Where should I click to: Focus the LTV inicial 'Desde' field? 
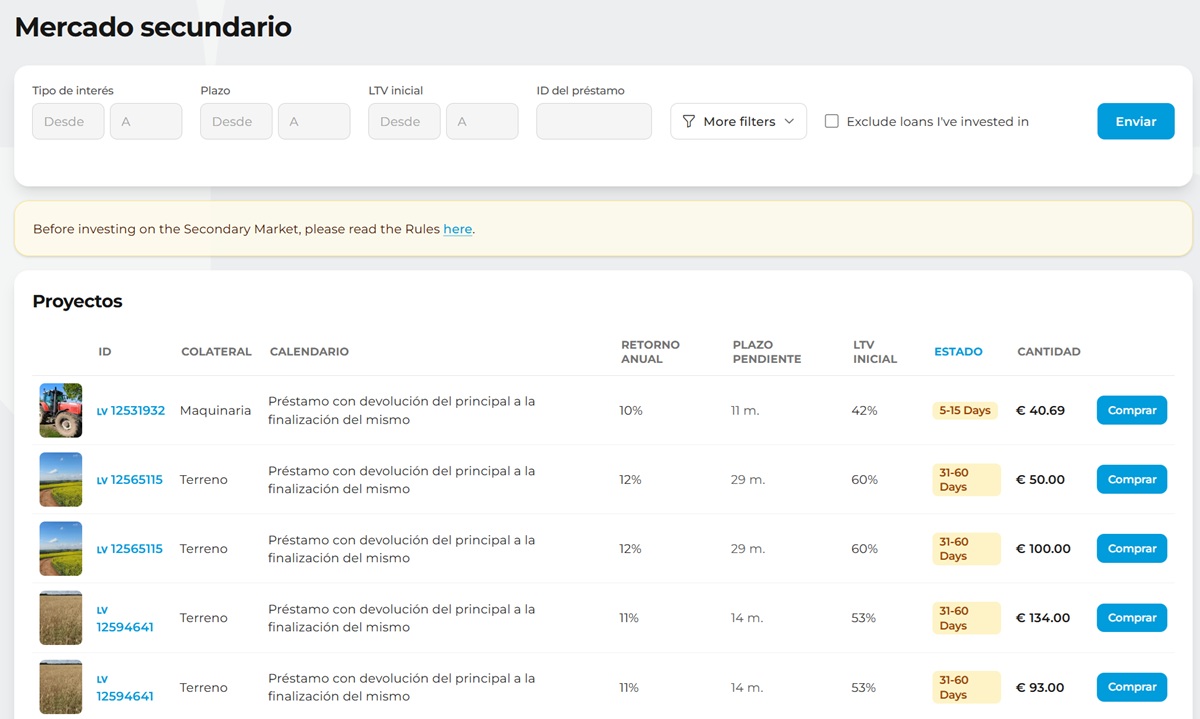(x=404, y=121)
